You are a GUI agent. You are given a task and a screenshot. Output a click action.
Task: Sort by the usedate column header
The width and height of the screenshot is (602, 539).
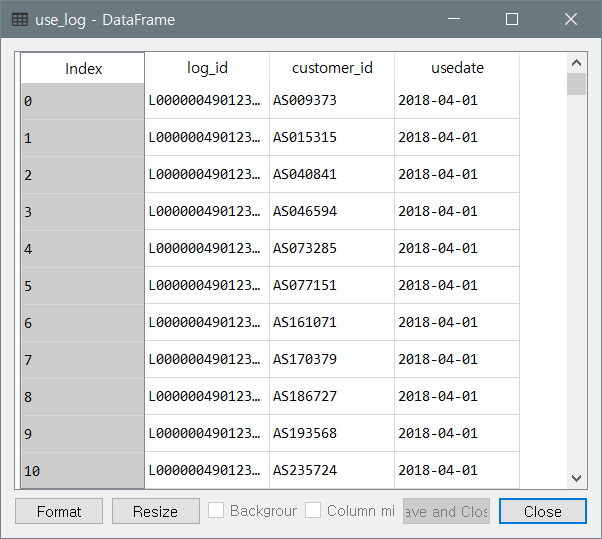coord(457,68)
